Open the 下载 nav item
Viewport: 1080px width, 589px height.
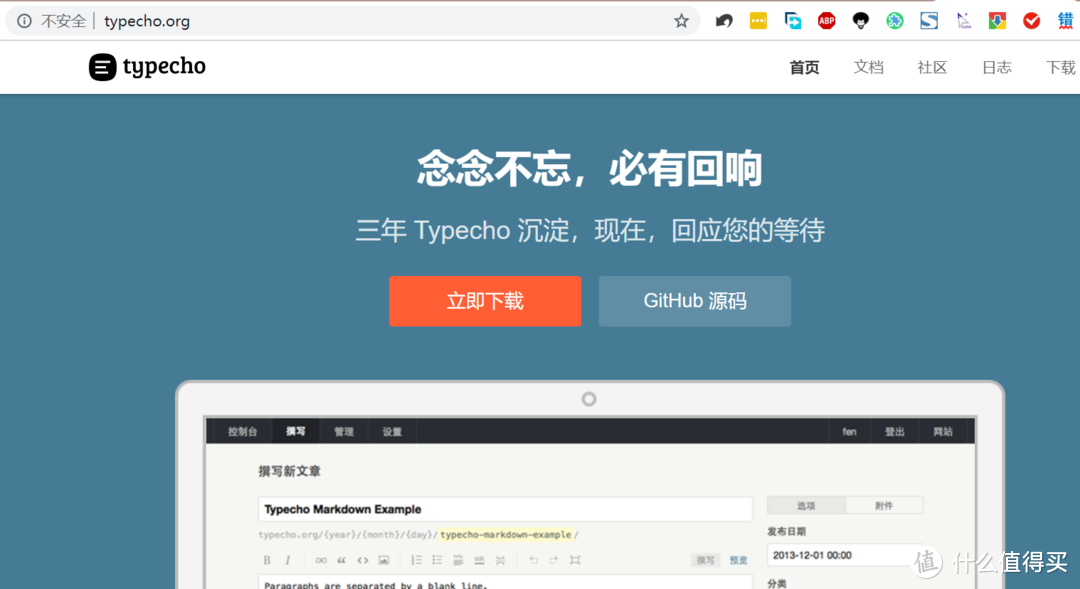[x=1061, y=68]
